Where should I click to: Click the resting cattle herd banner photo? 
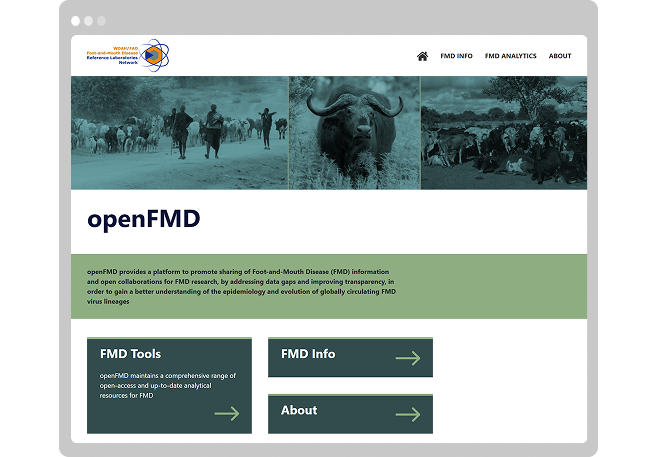tap(503, 132)
